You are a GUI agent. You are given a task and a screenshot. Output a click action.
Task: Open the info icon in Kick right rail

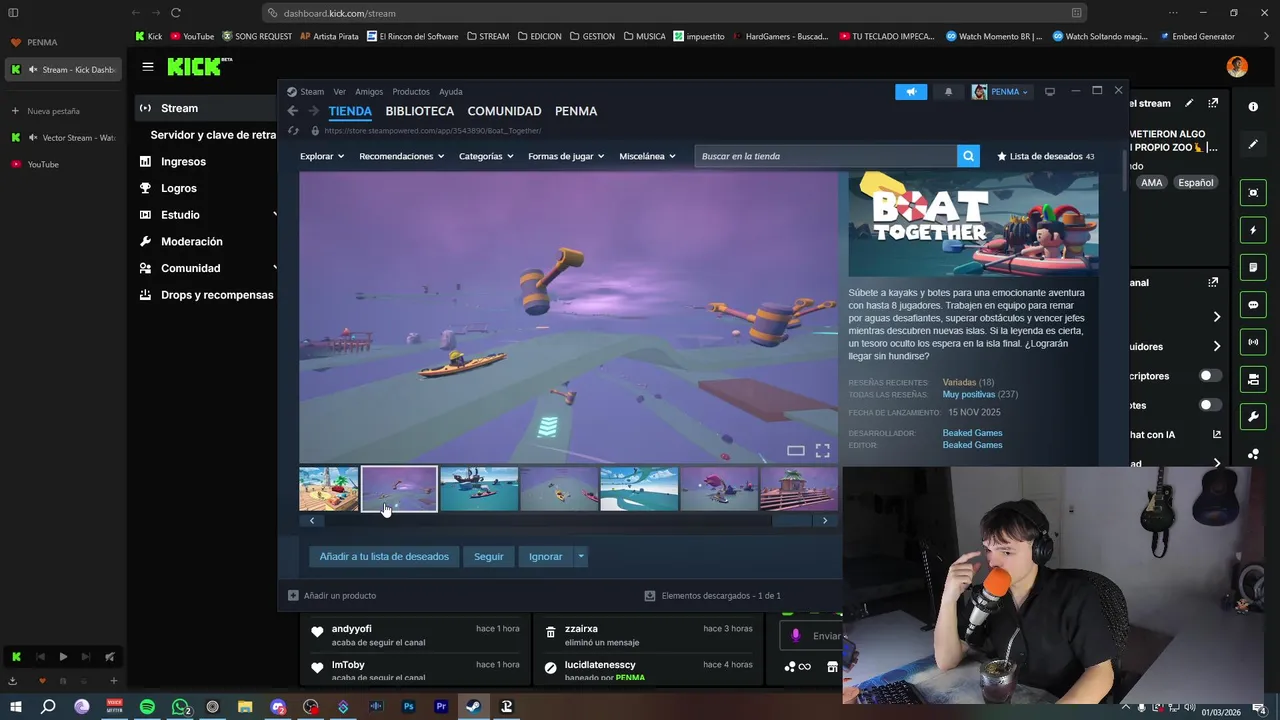point(1253,106)
